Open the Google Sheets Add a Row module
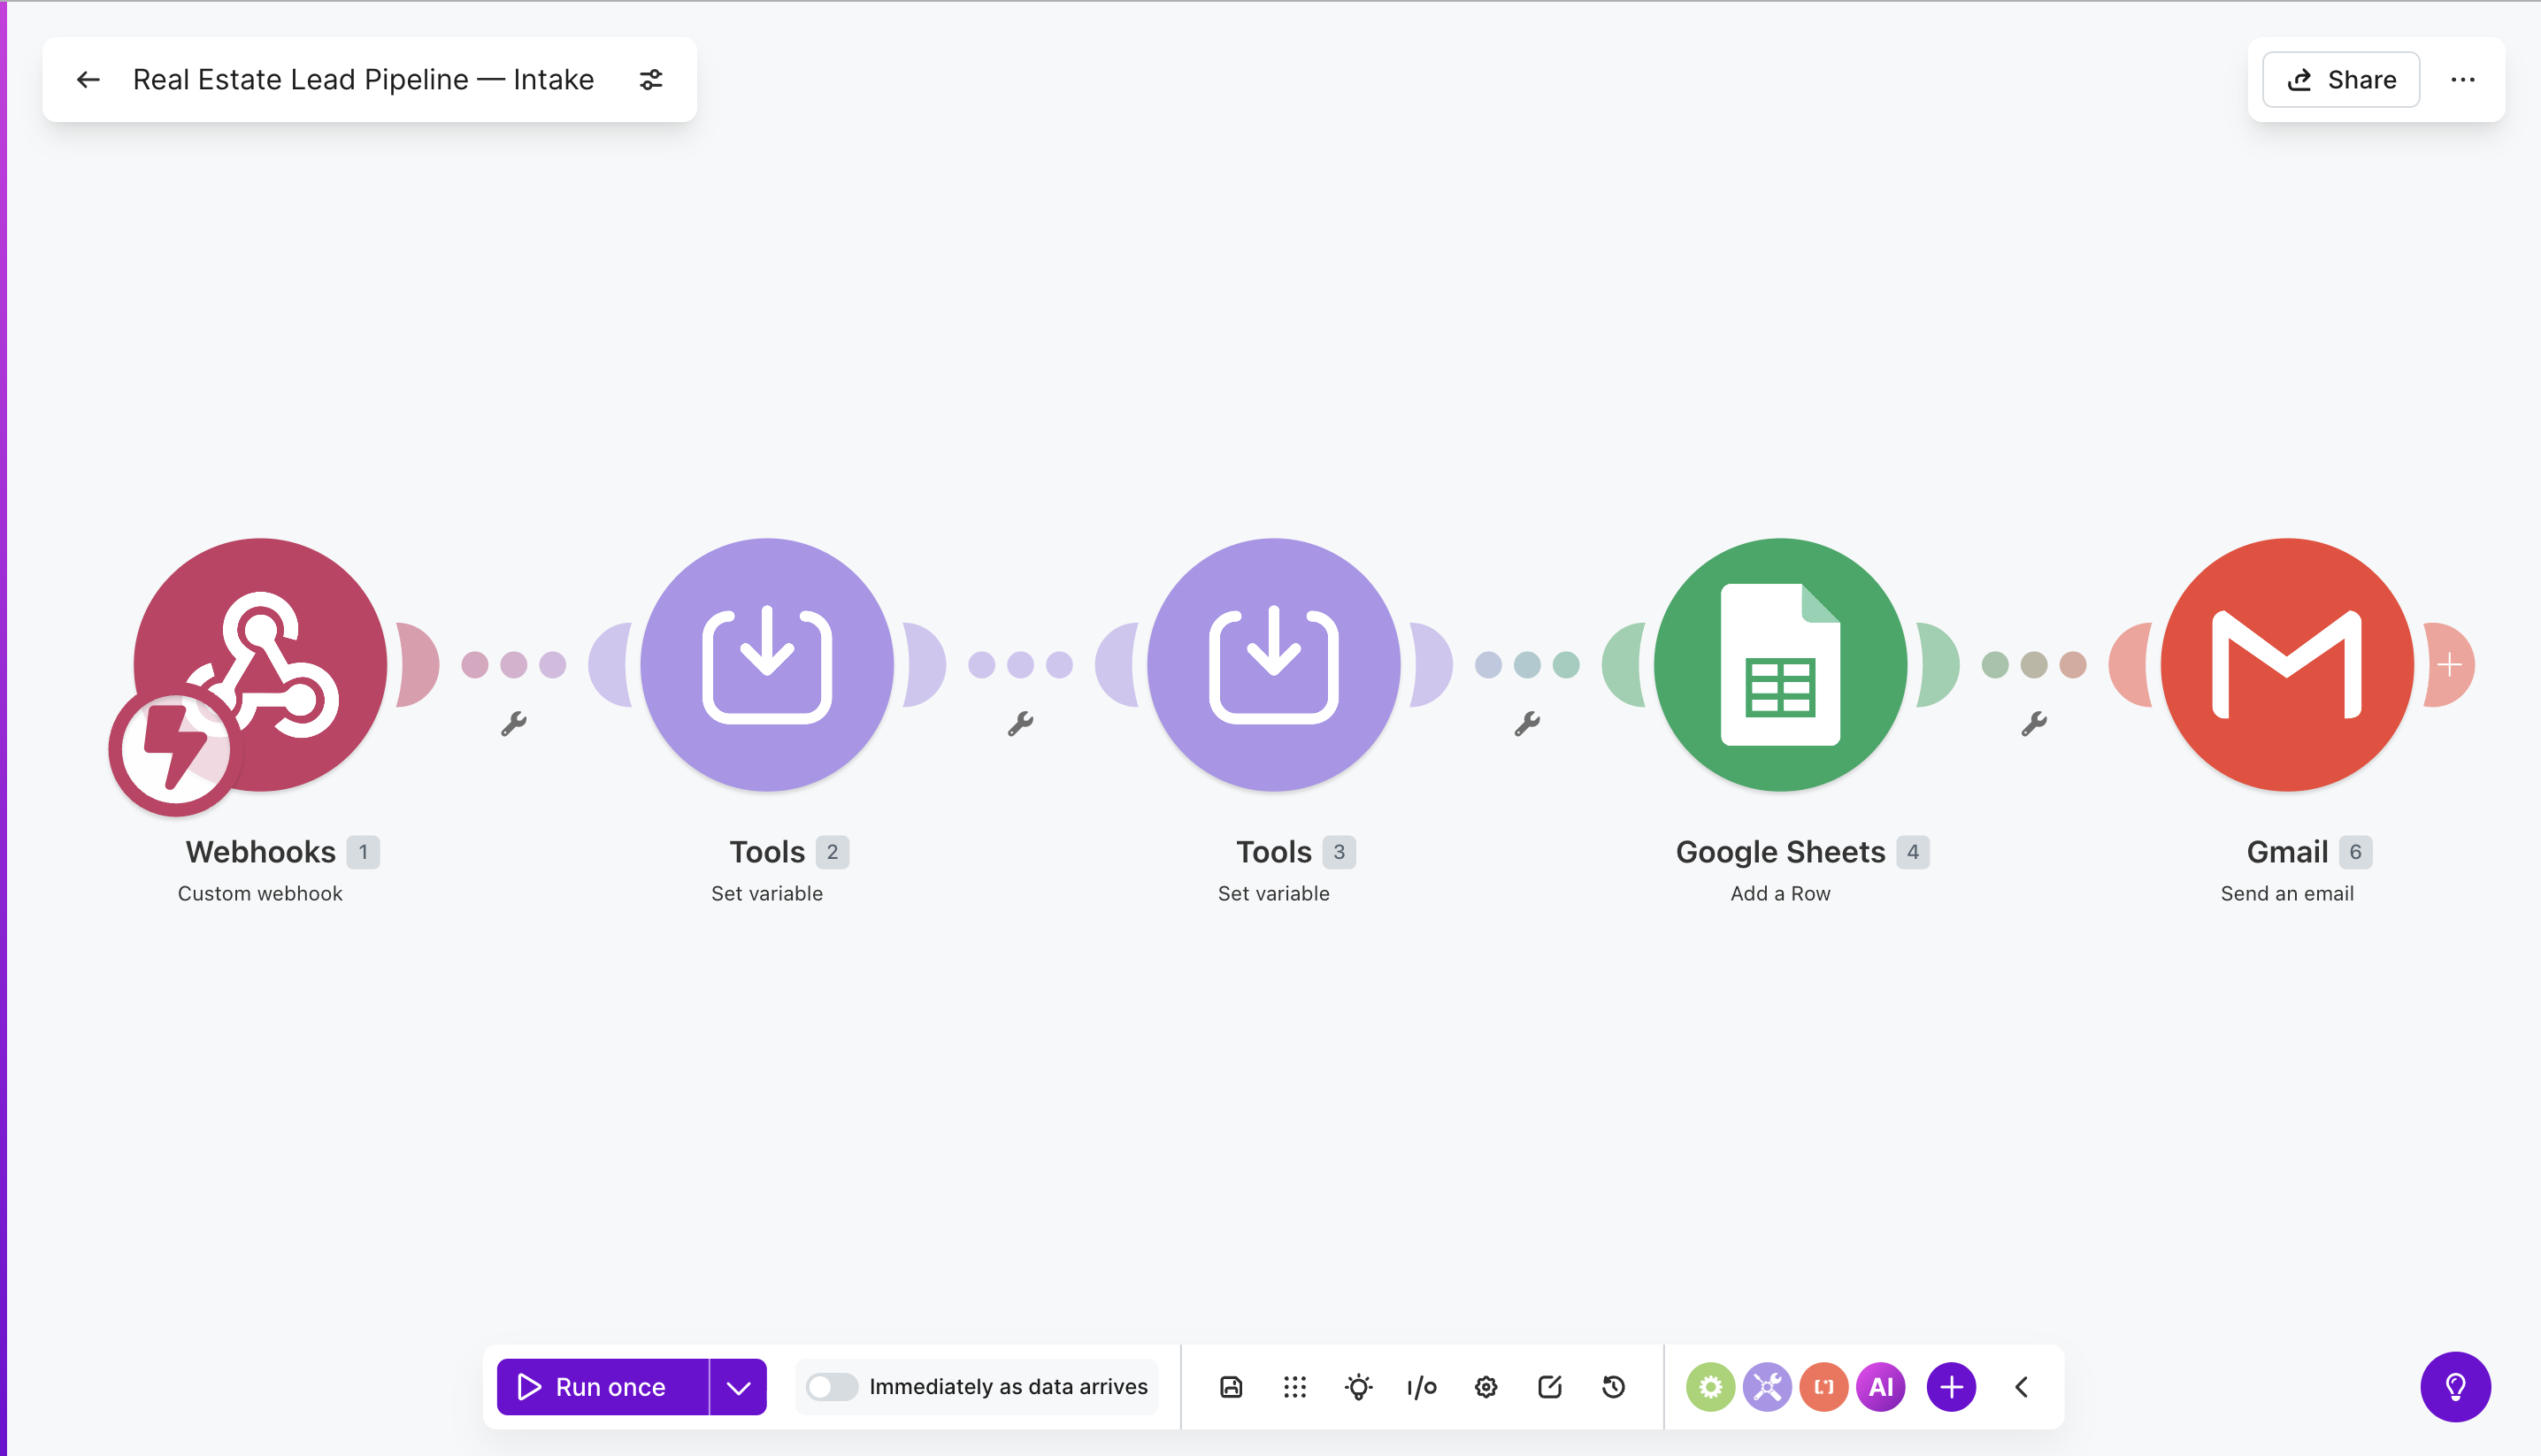The image size is (2541, 1456). (x=1781, y=664)
